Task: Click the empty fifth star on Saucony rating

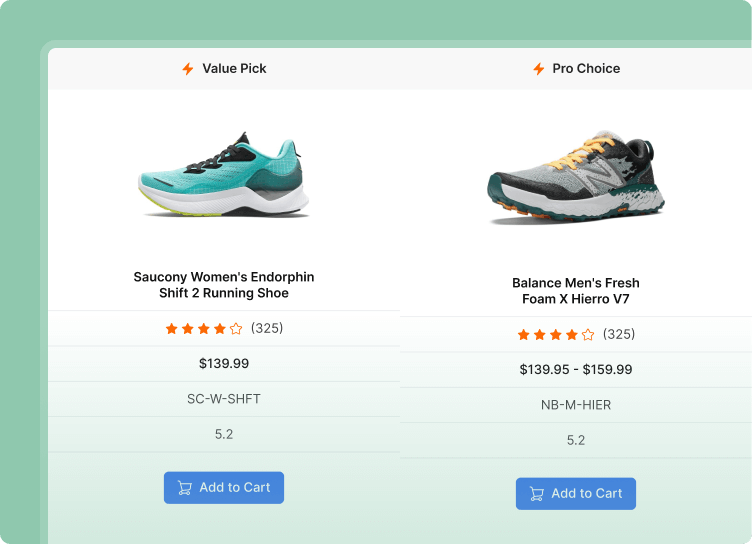Action: 236,328
